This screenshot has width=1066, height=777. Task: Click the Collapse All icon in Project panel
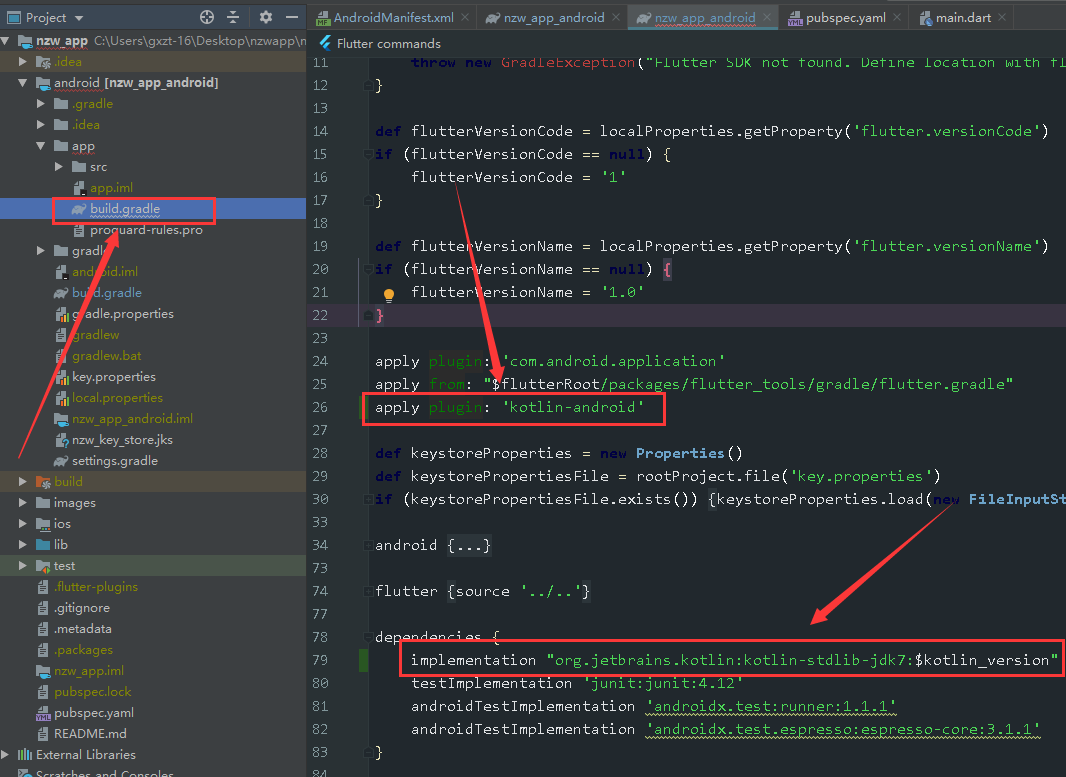233,17
